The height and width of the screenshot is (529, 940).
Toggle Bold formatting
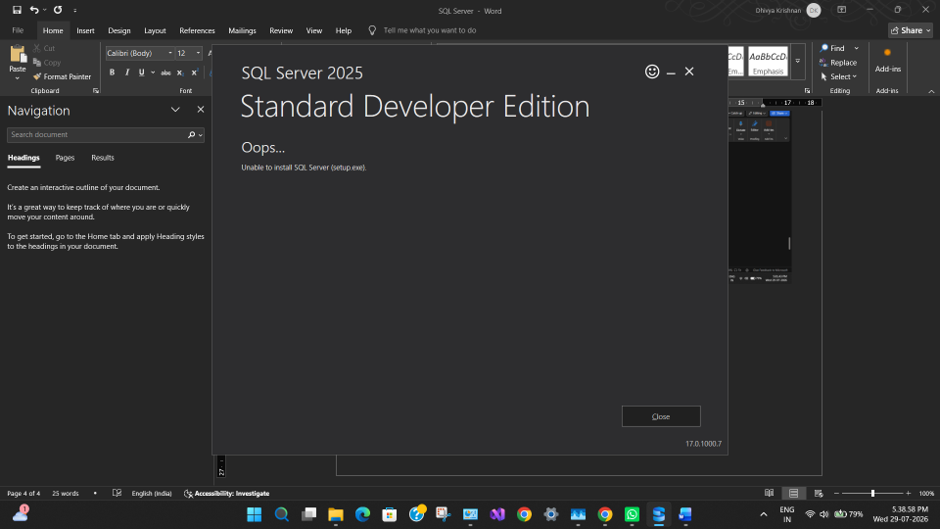tap(112, 73)
